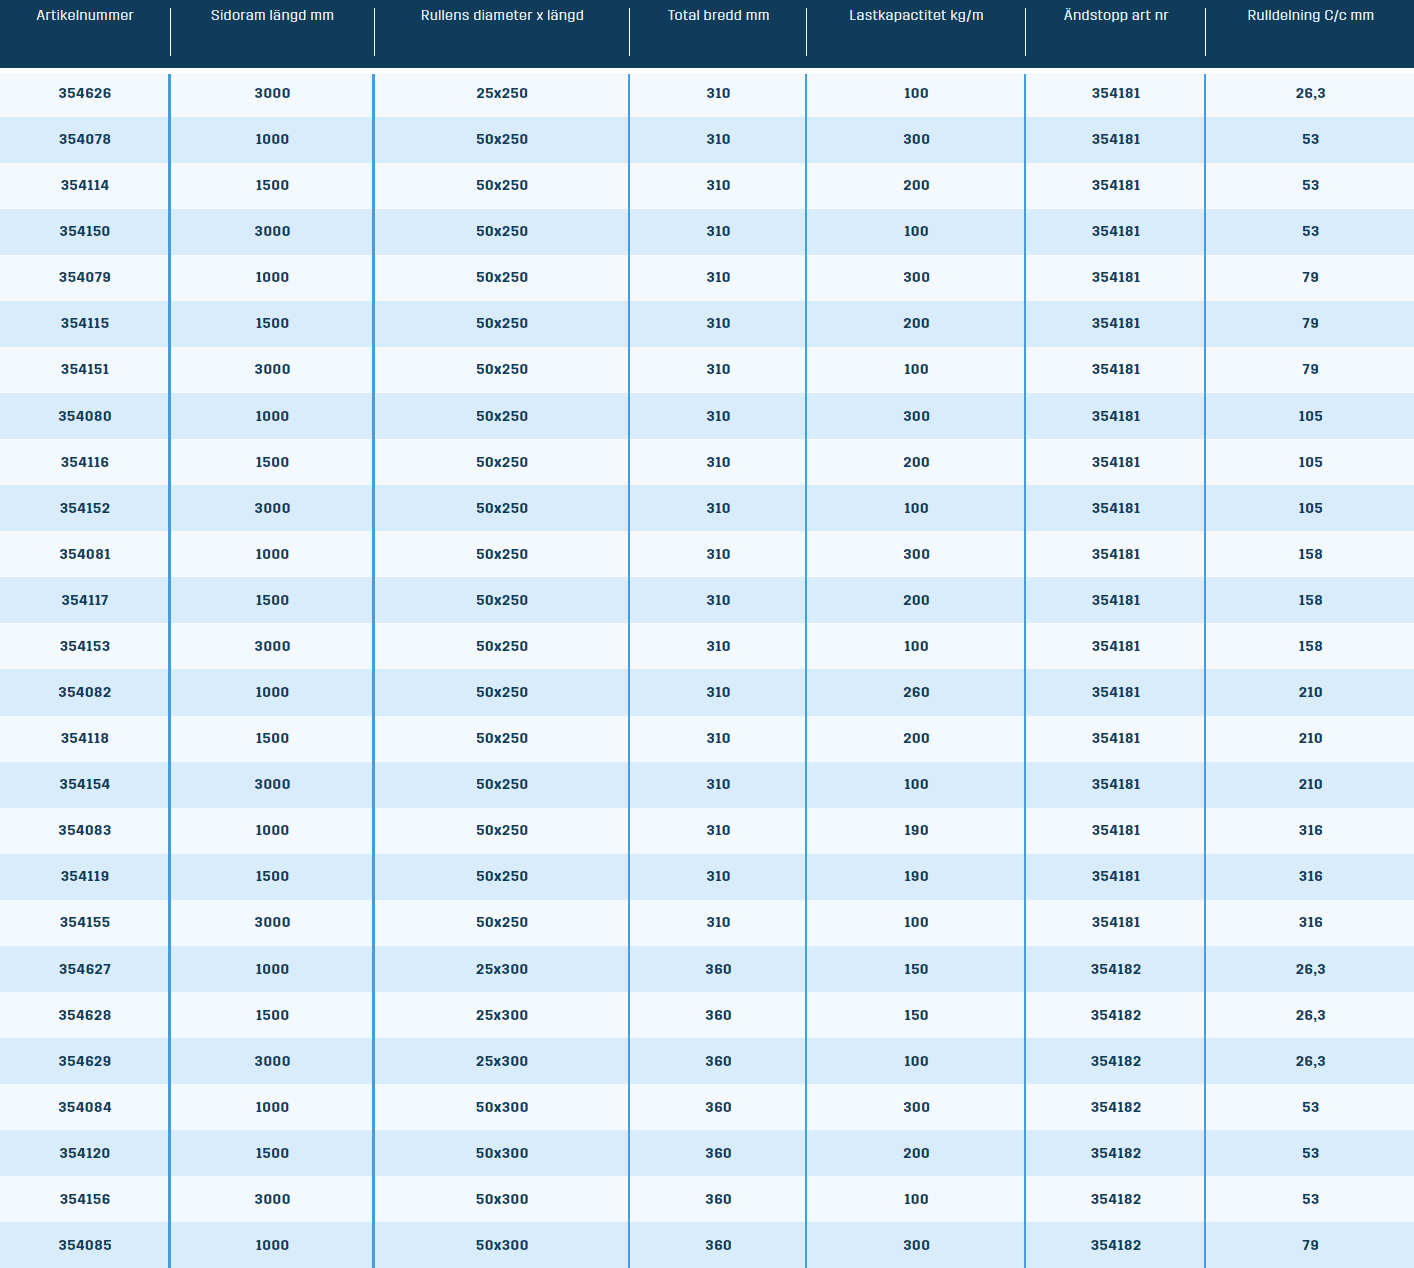Select article number 354153

85,646
